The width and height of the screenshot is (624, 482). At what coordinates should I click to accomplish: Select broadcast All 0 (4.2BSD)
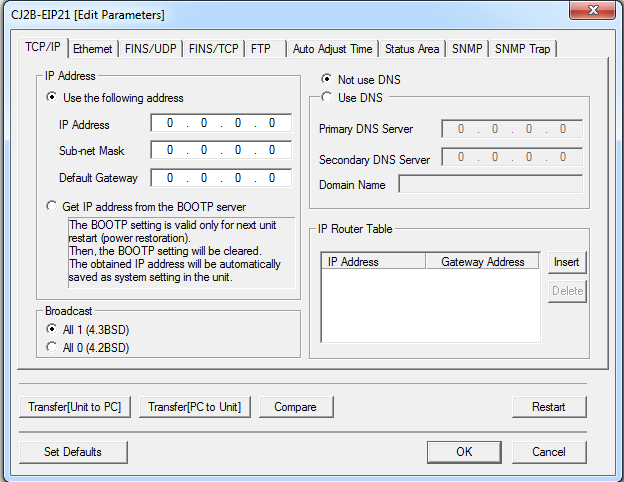click(51, 347)
